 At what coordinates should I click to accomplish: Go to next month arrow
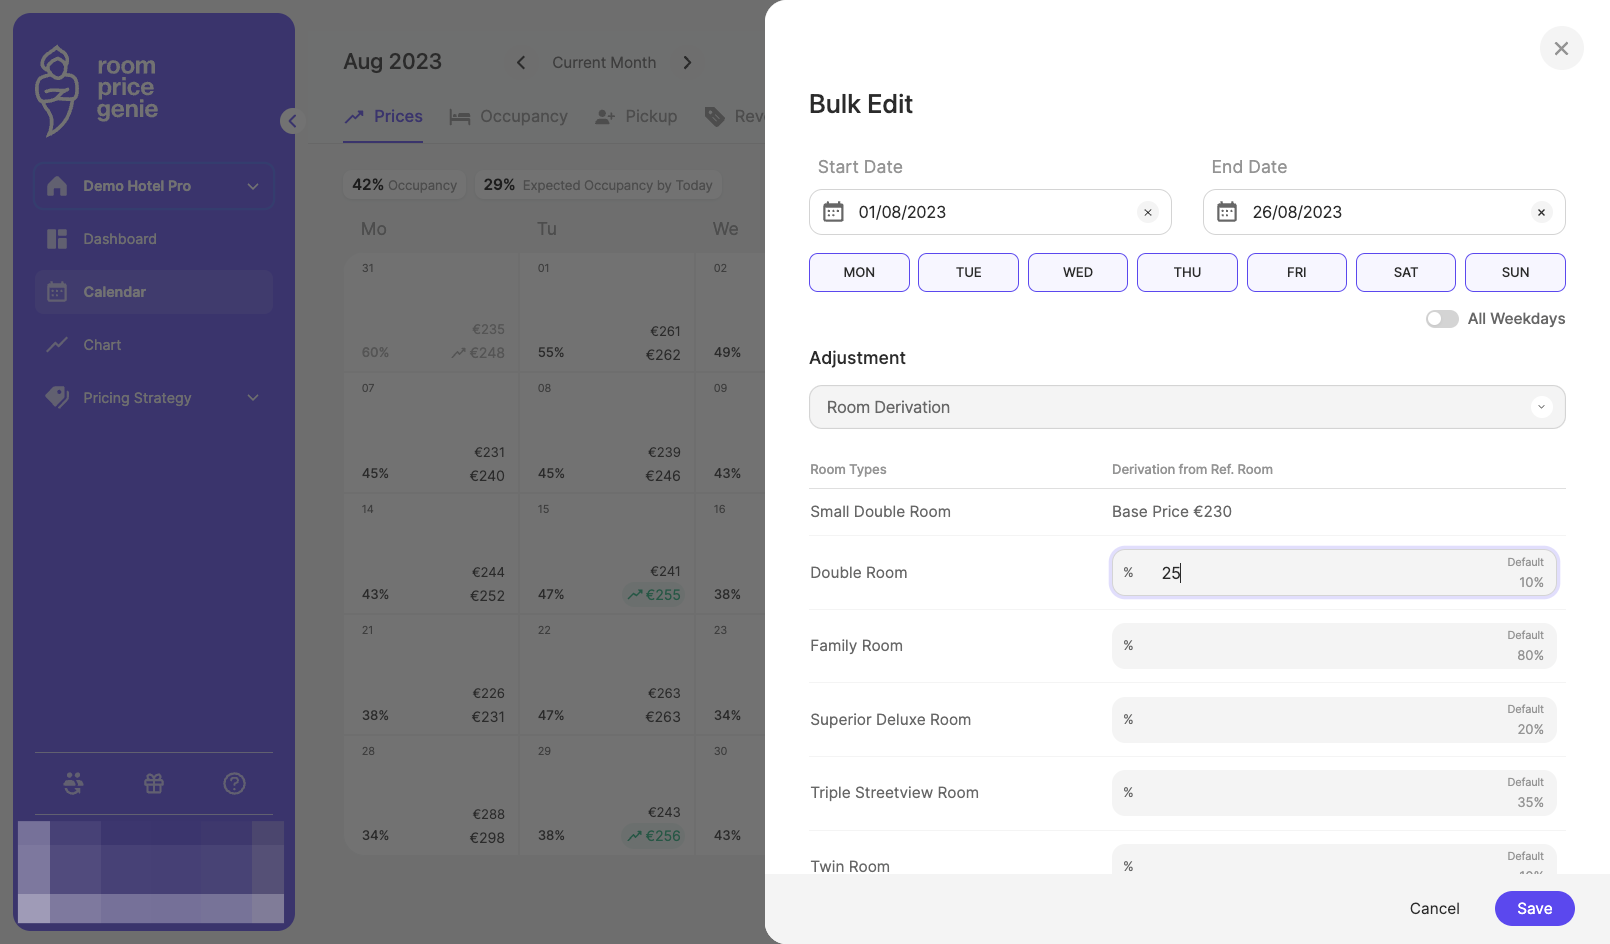pos(687,62)
